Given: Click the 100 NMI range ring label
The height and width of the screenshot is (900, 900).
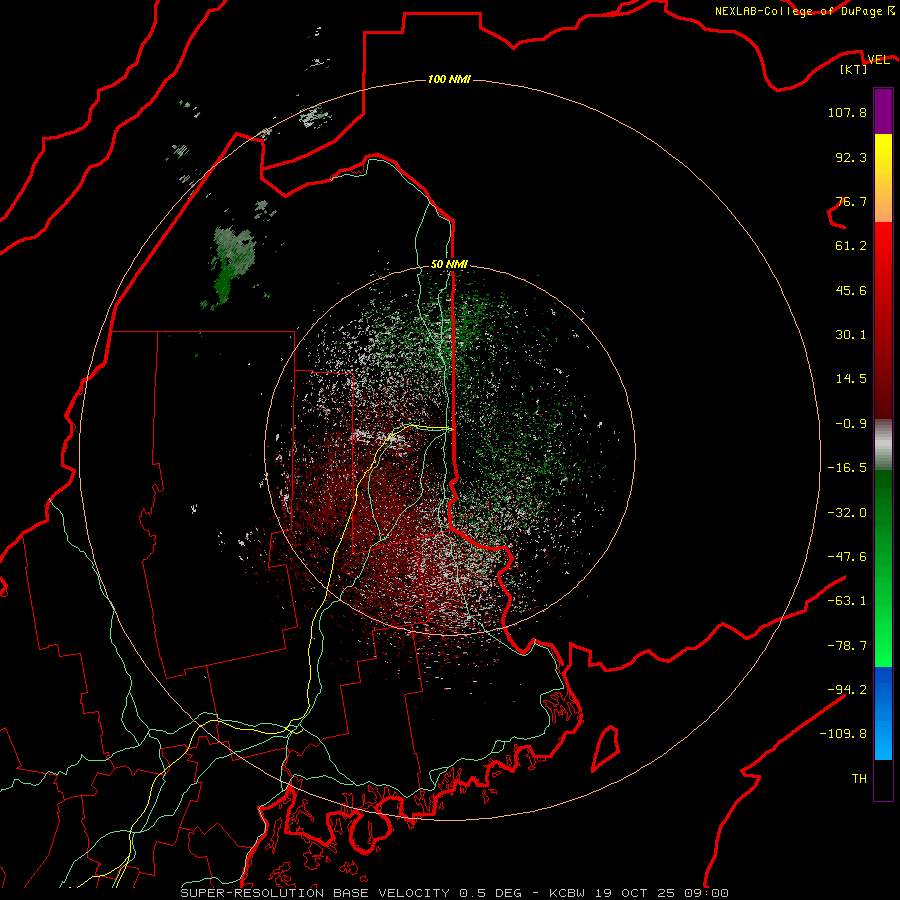Looking at the screenshot, I should (x=449, y=79).
